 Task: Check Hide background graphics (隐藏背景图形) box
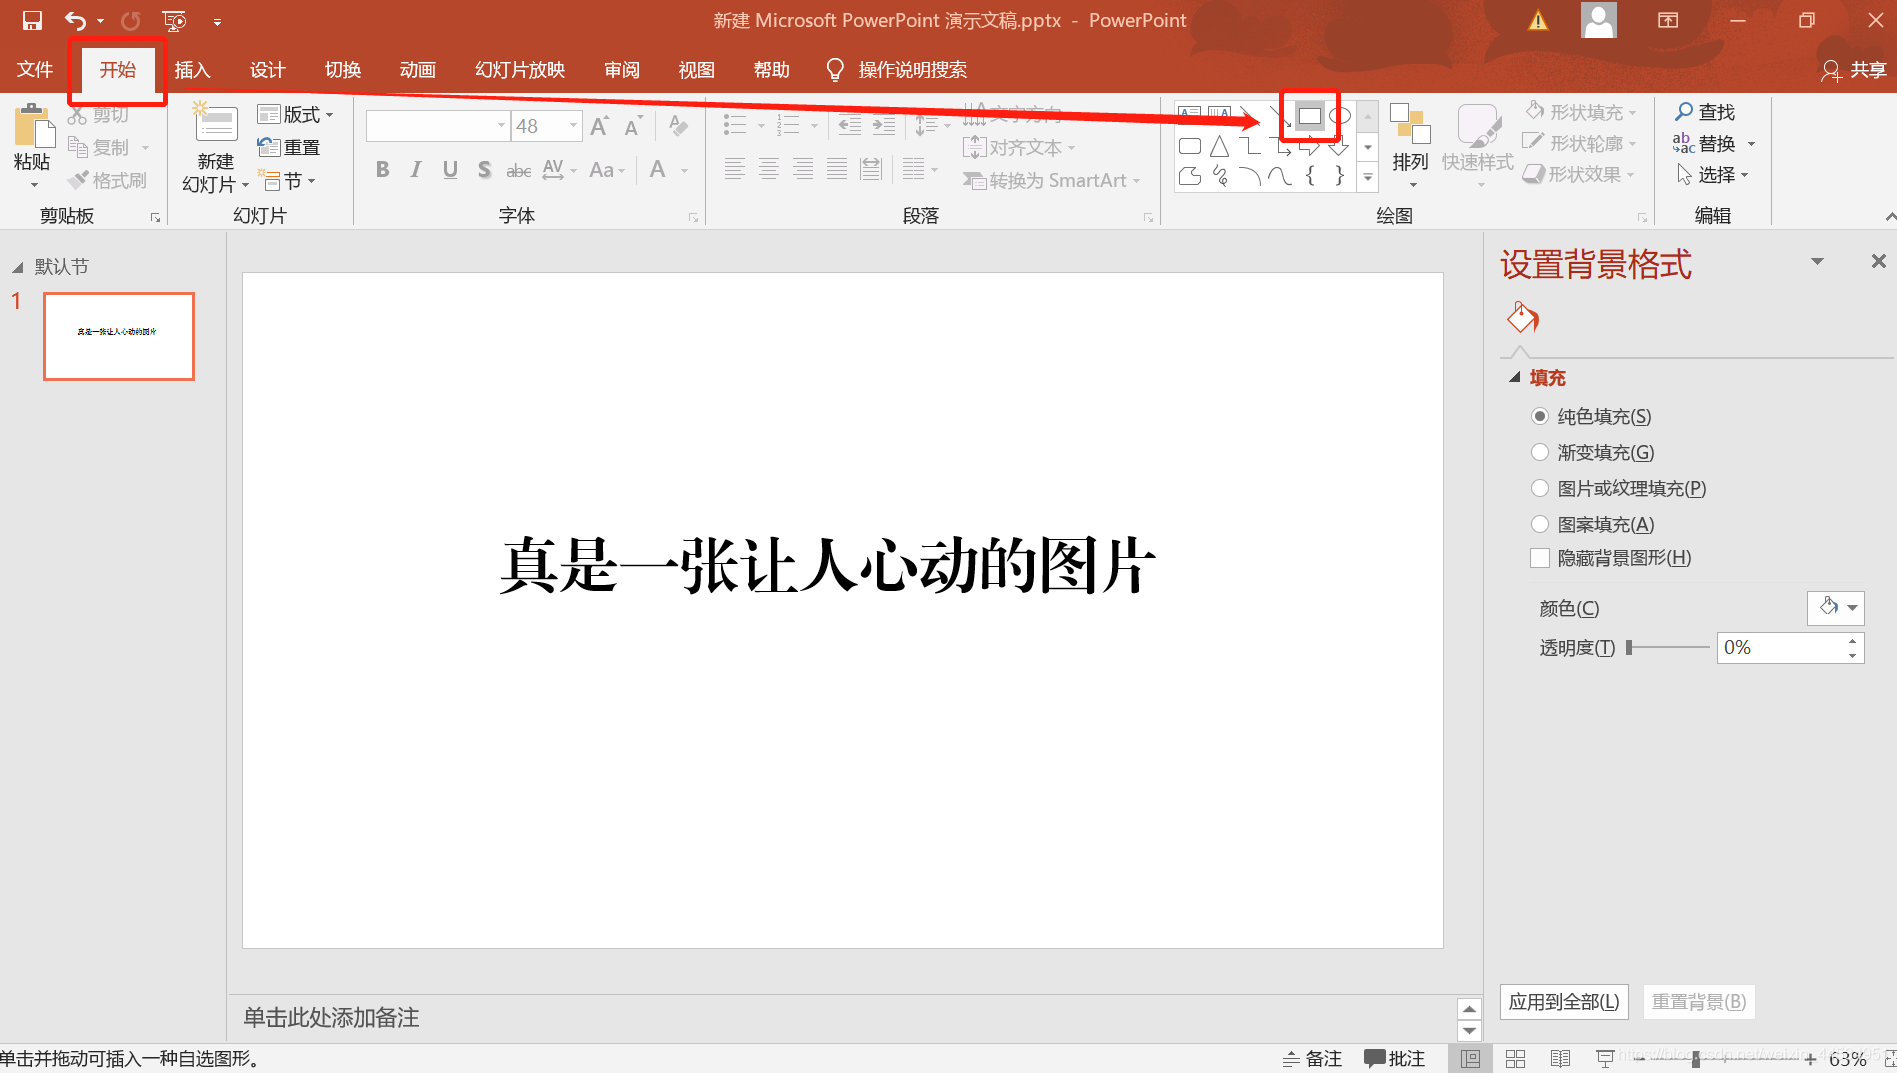point(1540,558)
